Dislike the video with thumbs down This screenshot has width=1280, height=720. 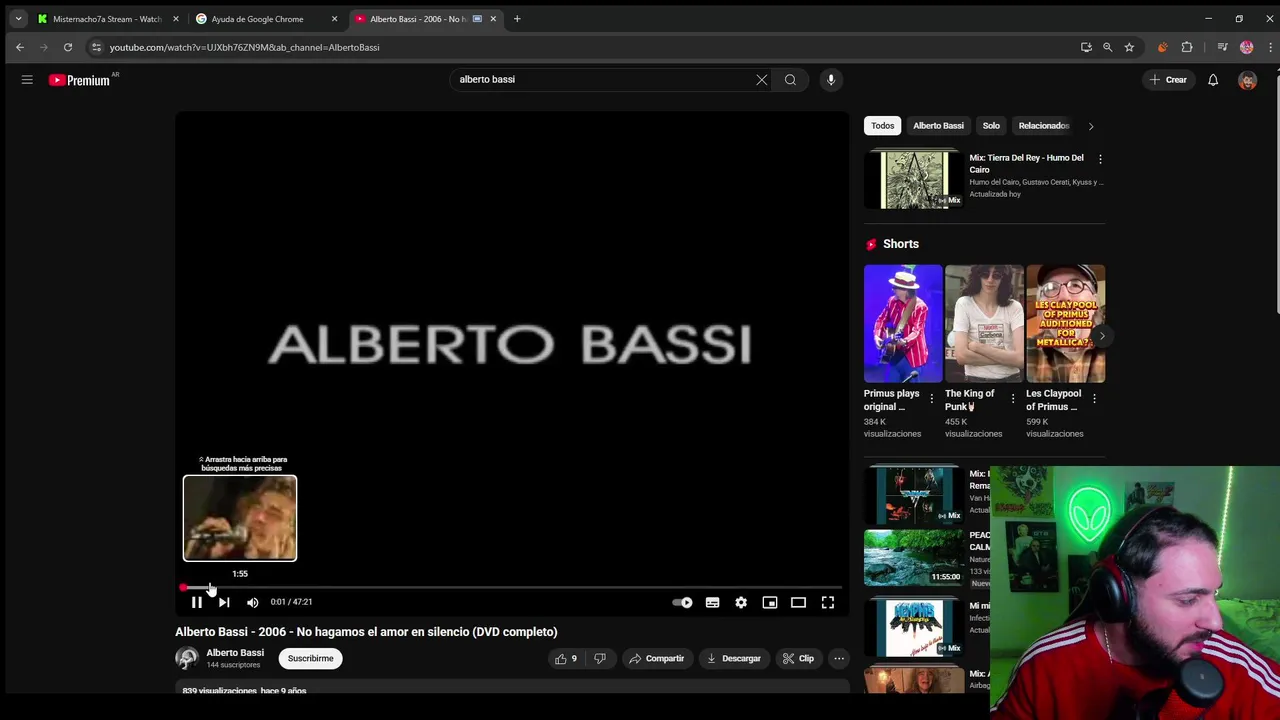(600, 659)
